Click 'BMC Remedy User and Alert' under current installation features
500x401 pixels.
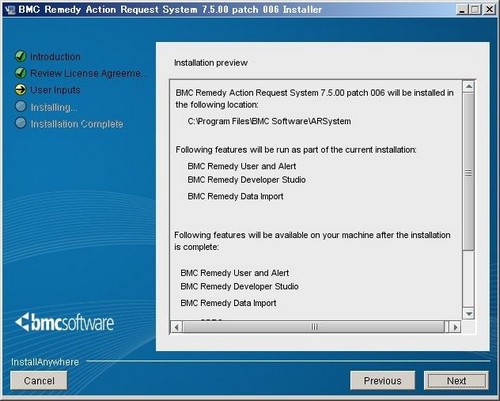[242, 166]
